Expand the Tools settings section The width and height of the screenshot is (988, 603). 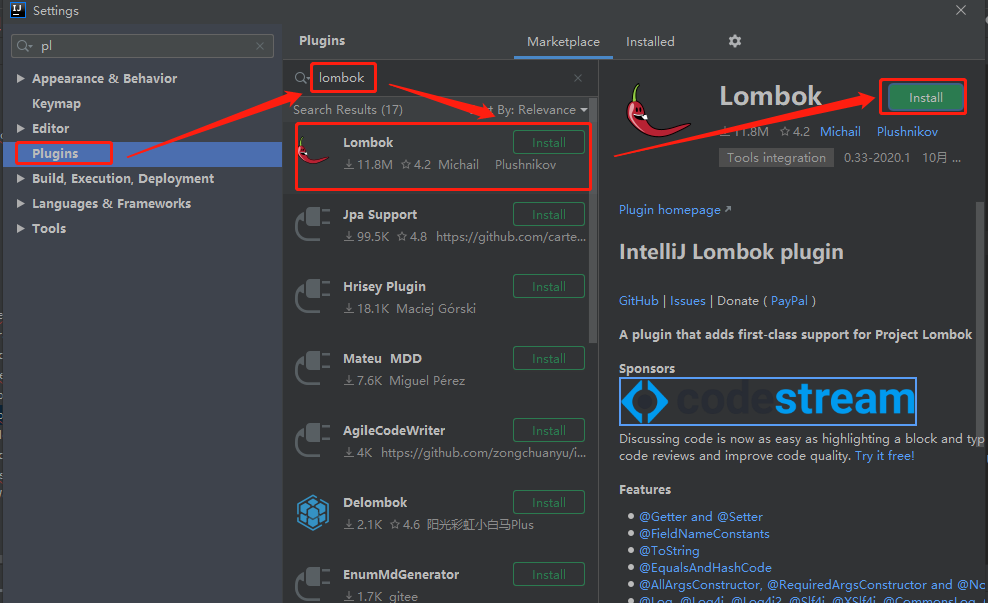tap(20, 228)
